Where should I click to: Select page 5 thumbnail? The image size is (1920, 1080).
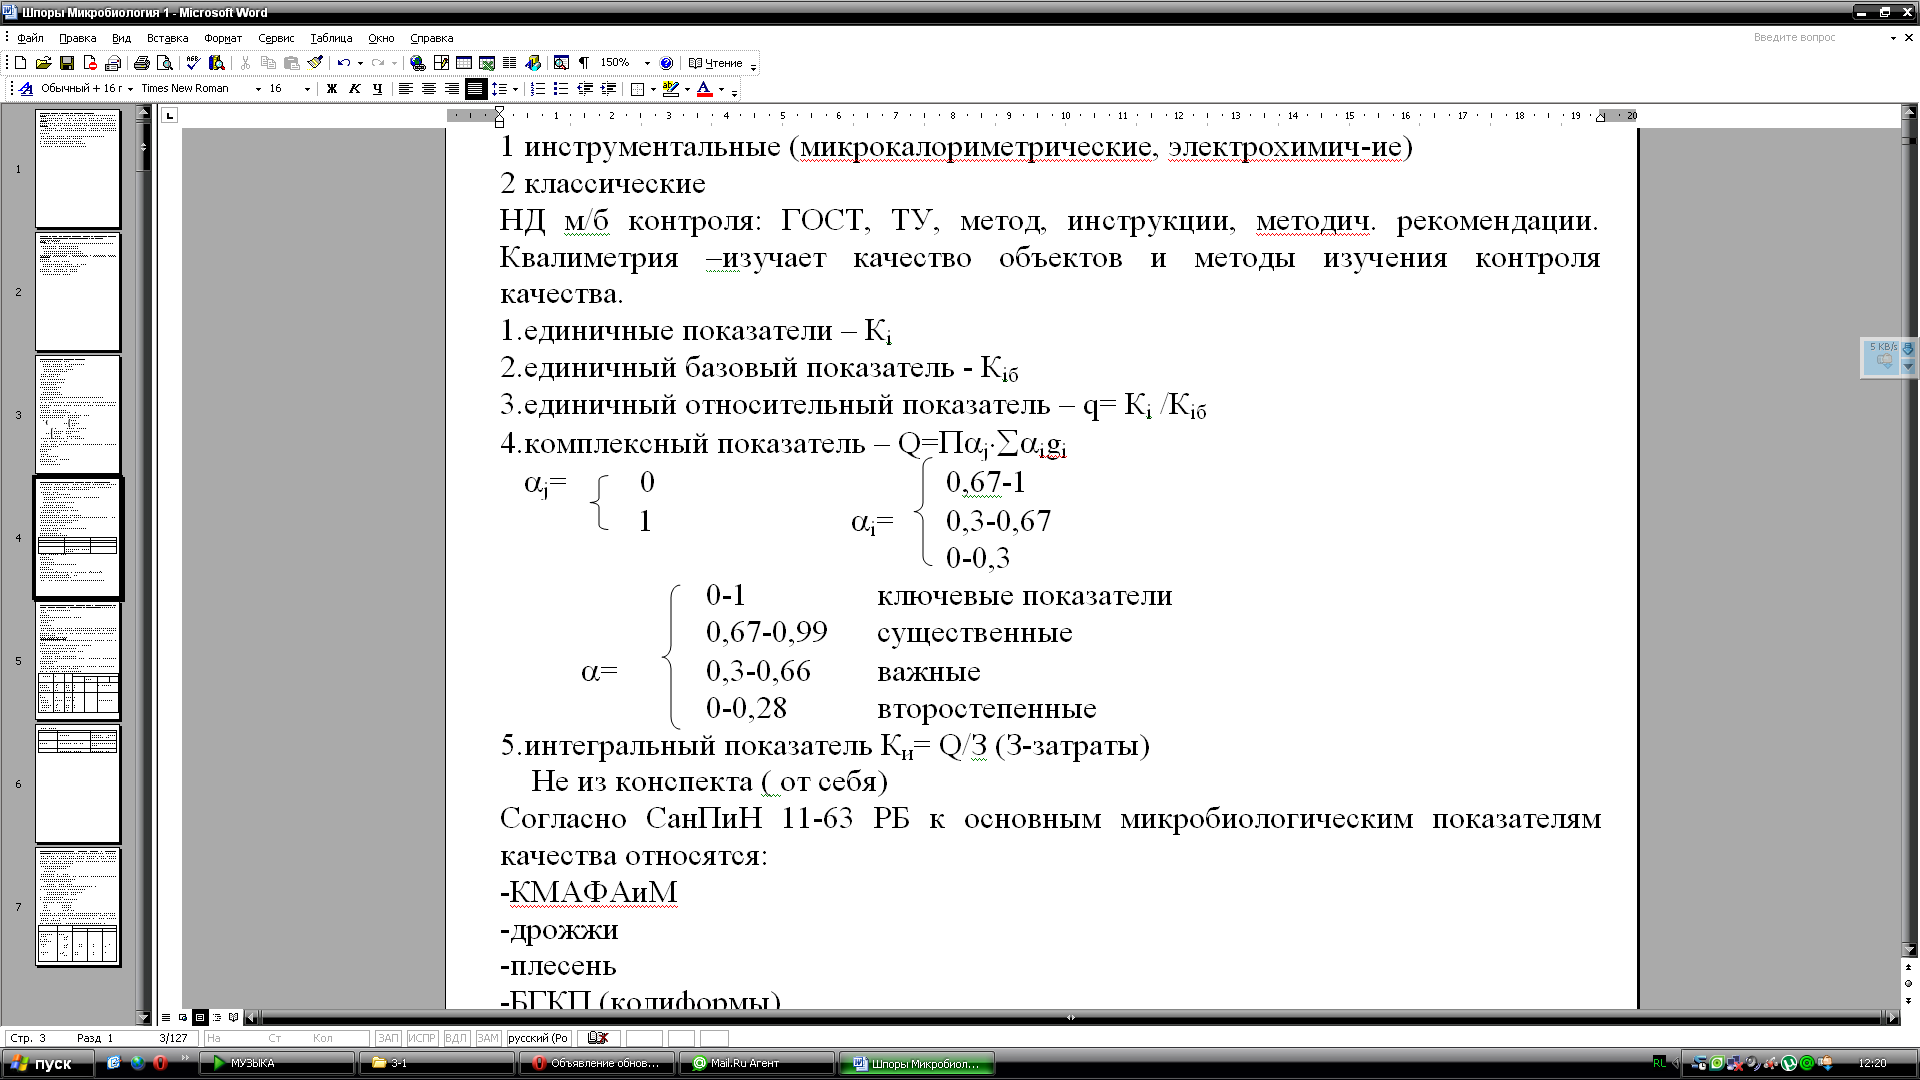[x=78, y=661]
